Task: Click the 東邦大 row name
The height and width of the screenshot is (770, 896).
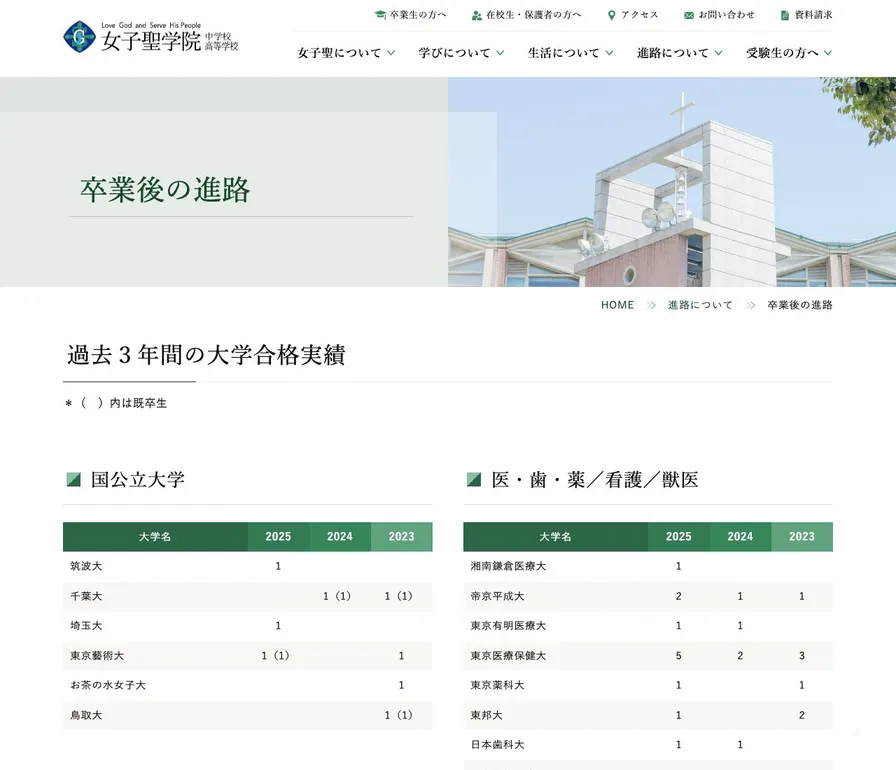Action: (x=487, y=715)
